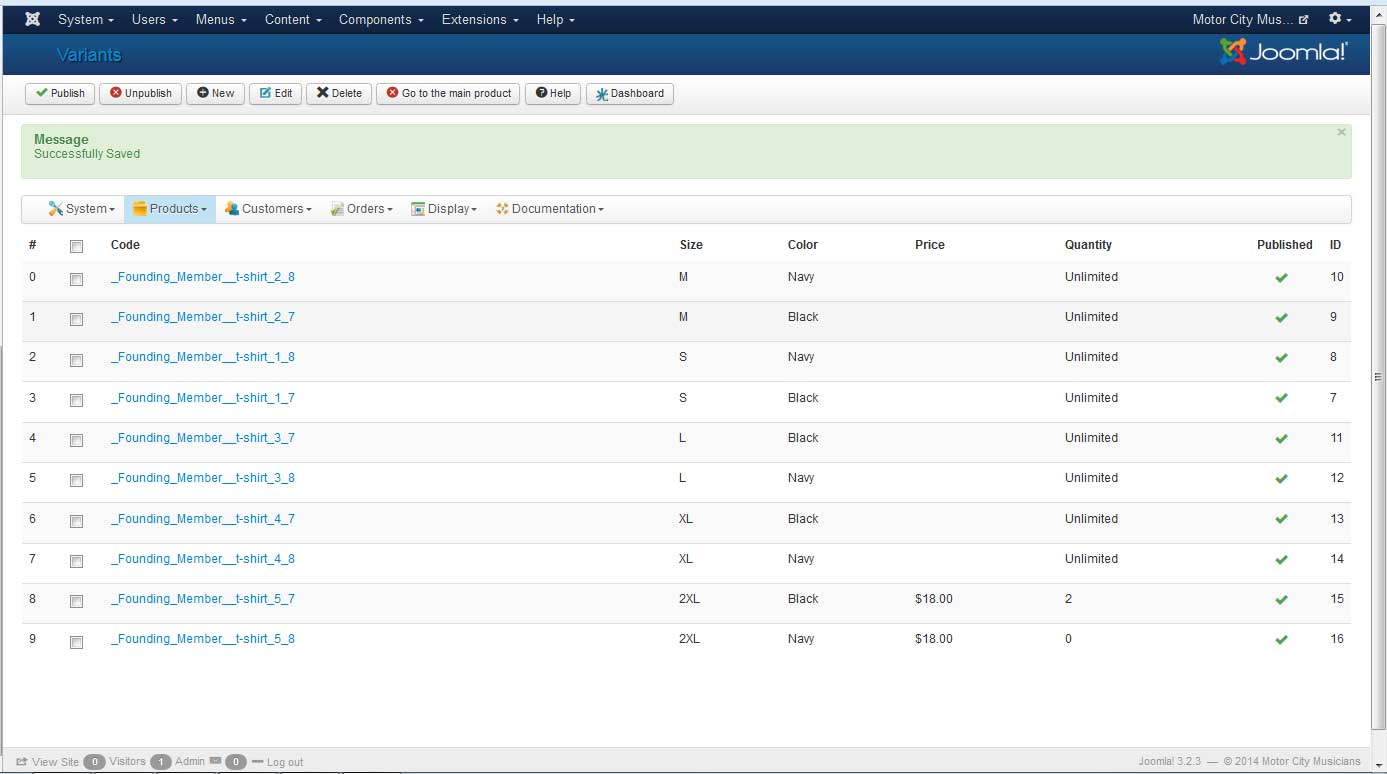Open the Menus menu in top bar
The height and width of the screenshot is (774, 1387).
pos(221,19)
